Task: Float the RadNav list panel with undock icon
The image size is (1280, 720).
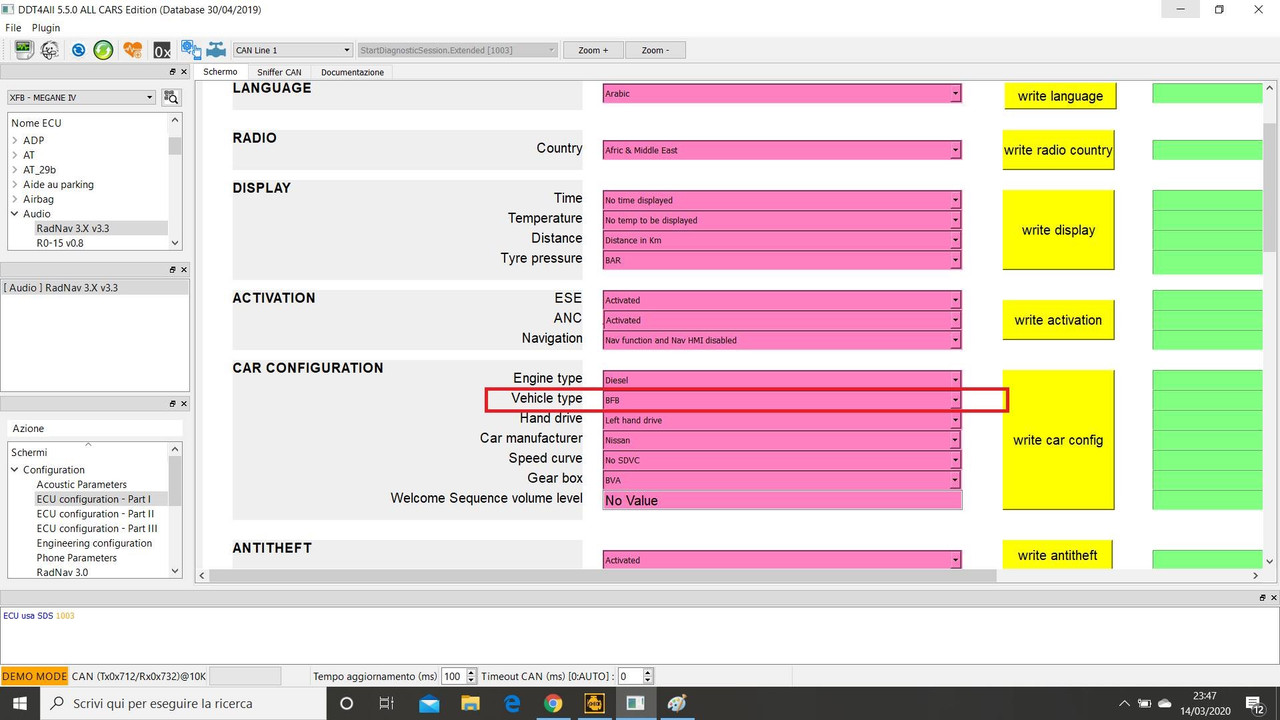Action: 172,269
